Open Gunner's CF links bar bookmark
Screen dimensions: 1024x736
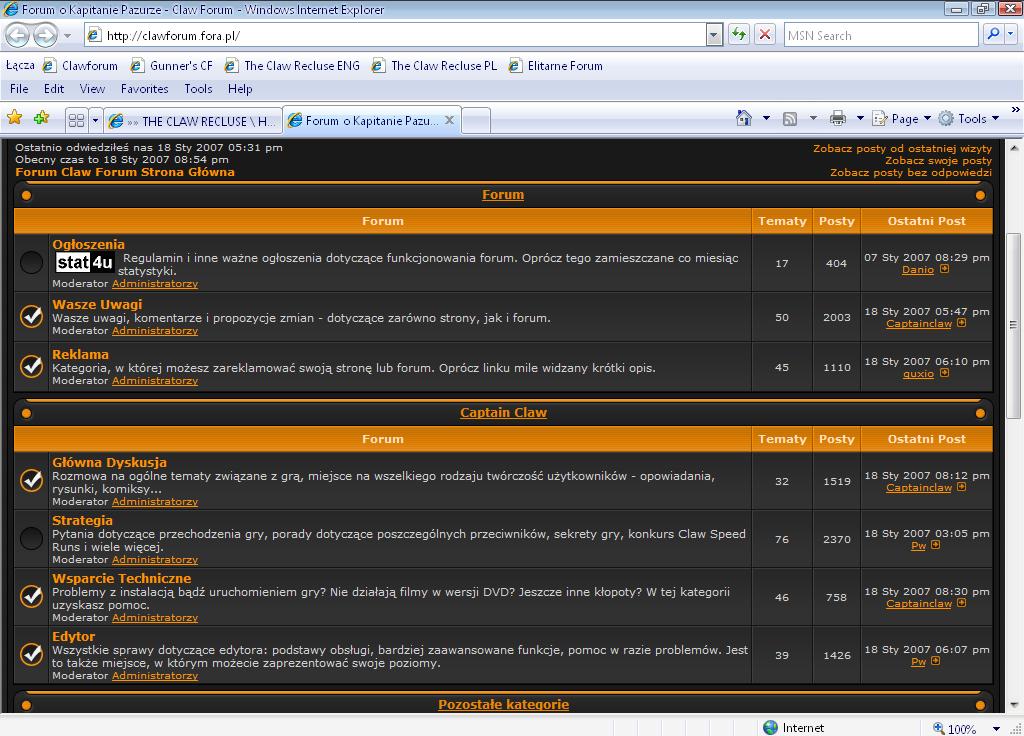click(x=172, y=65)
